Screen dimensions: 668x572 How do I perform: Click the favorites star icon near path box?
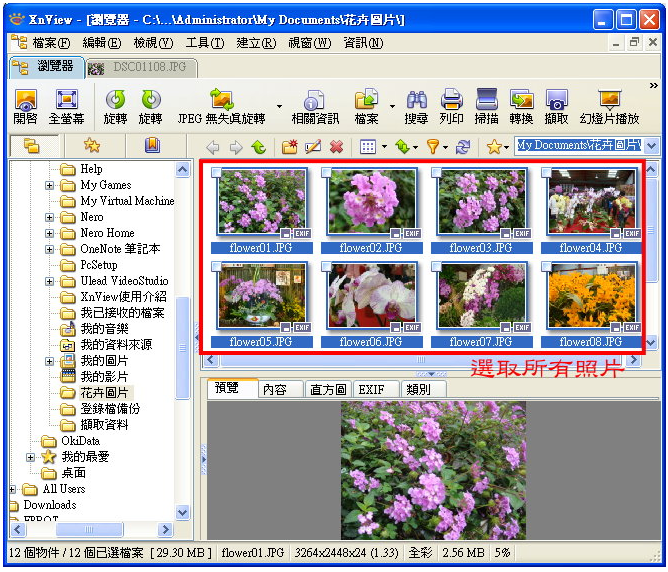(x=494, y=147)
